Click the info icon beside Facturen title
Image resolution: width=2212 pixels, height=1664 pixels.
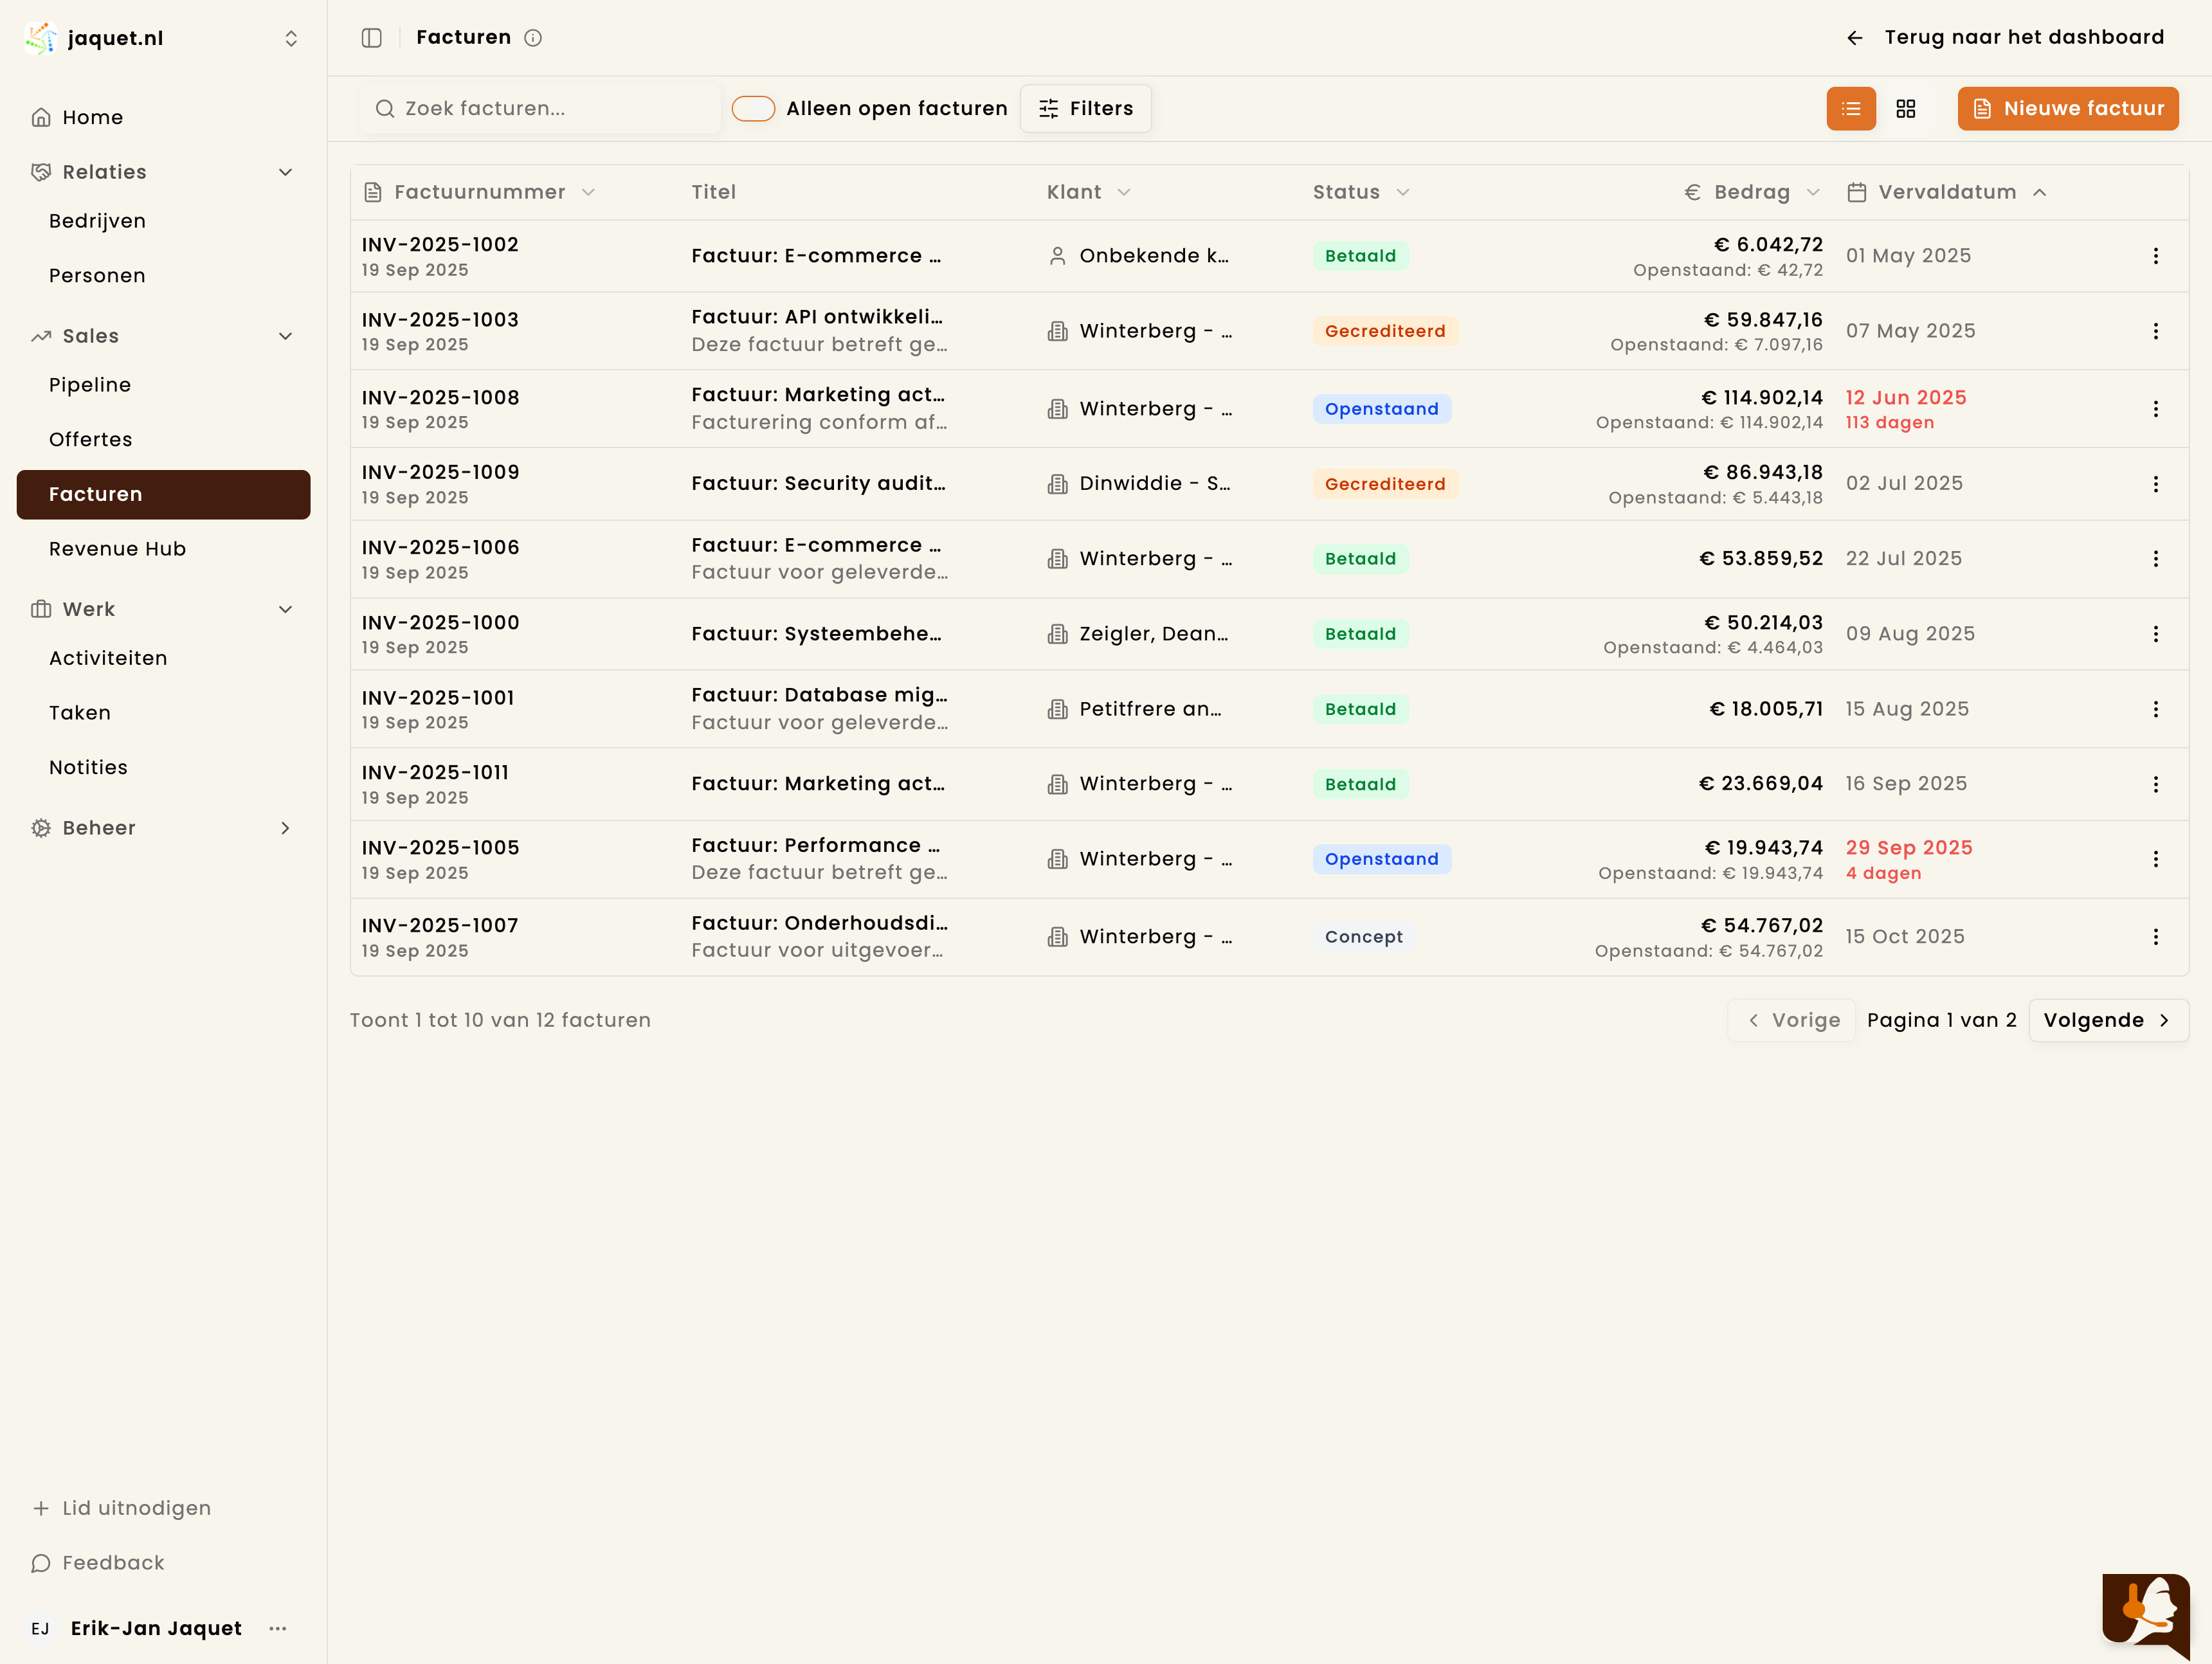coord(533,38)
